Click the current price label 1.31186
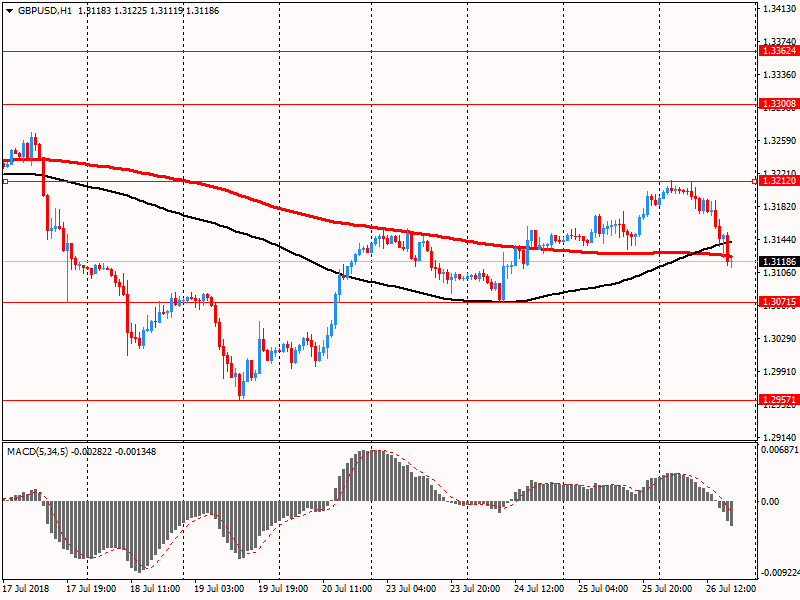The height and width of the screenshot is (600, 800). [x=779, y=262]
